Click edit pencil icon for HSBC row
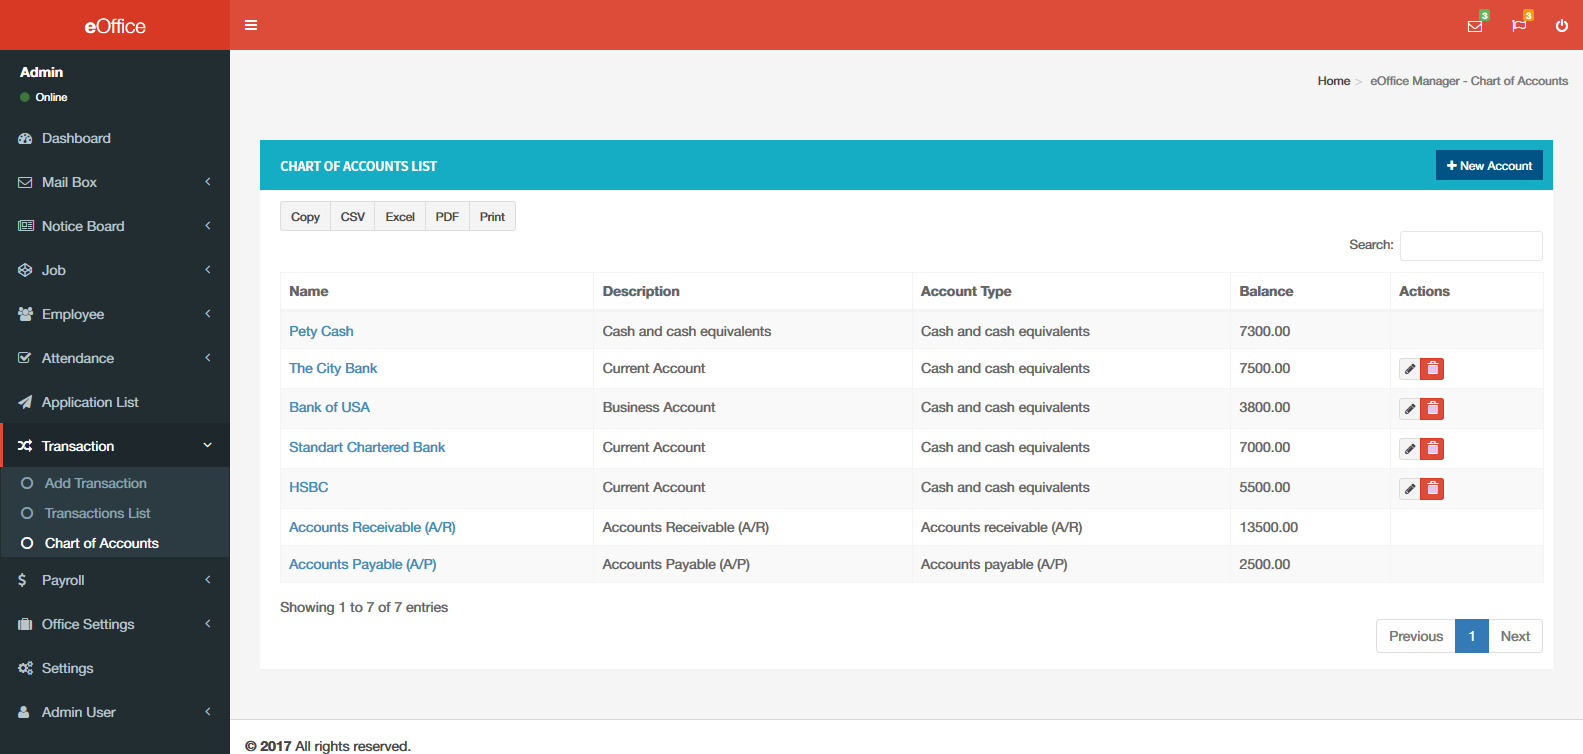The height and width of the screenshot is (754, 1583). [x=1409, y=489]
